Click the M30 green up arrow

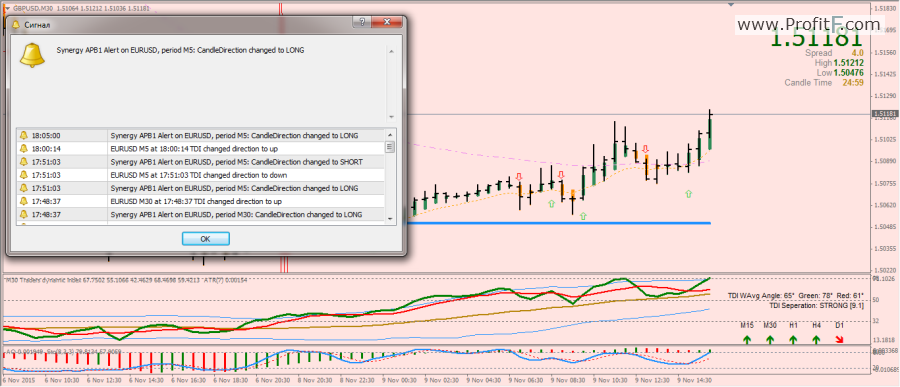click(770, 339)
